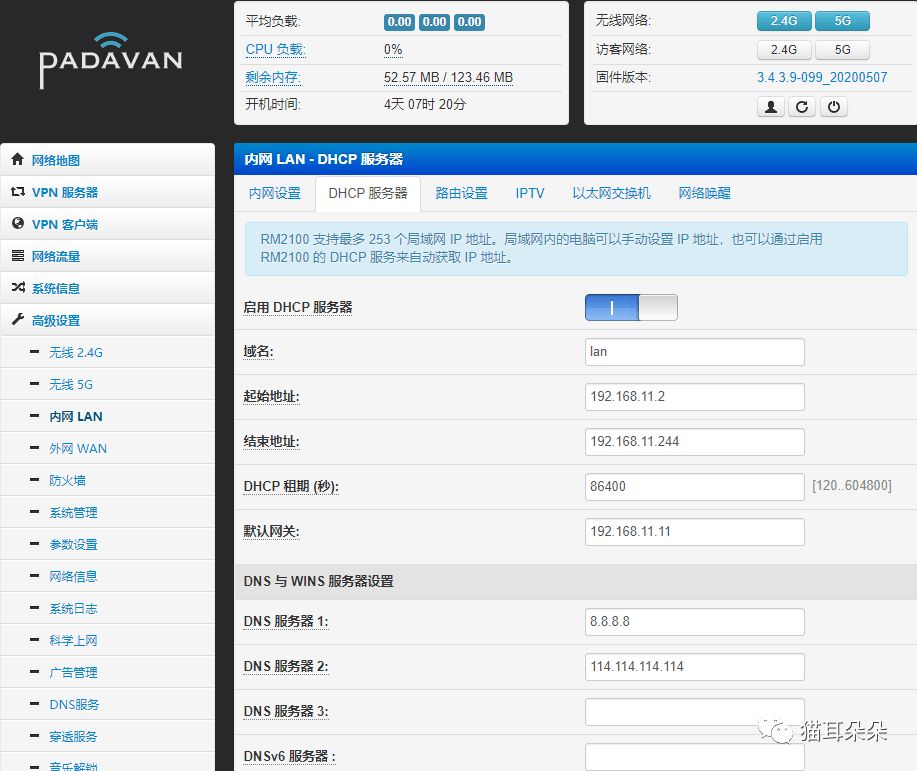
Task: Toggle the 2.4G wireless network button
Action: pos(784,20)
